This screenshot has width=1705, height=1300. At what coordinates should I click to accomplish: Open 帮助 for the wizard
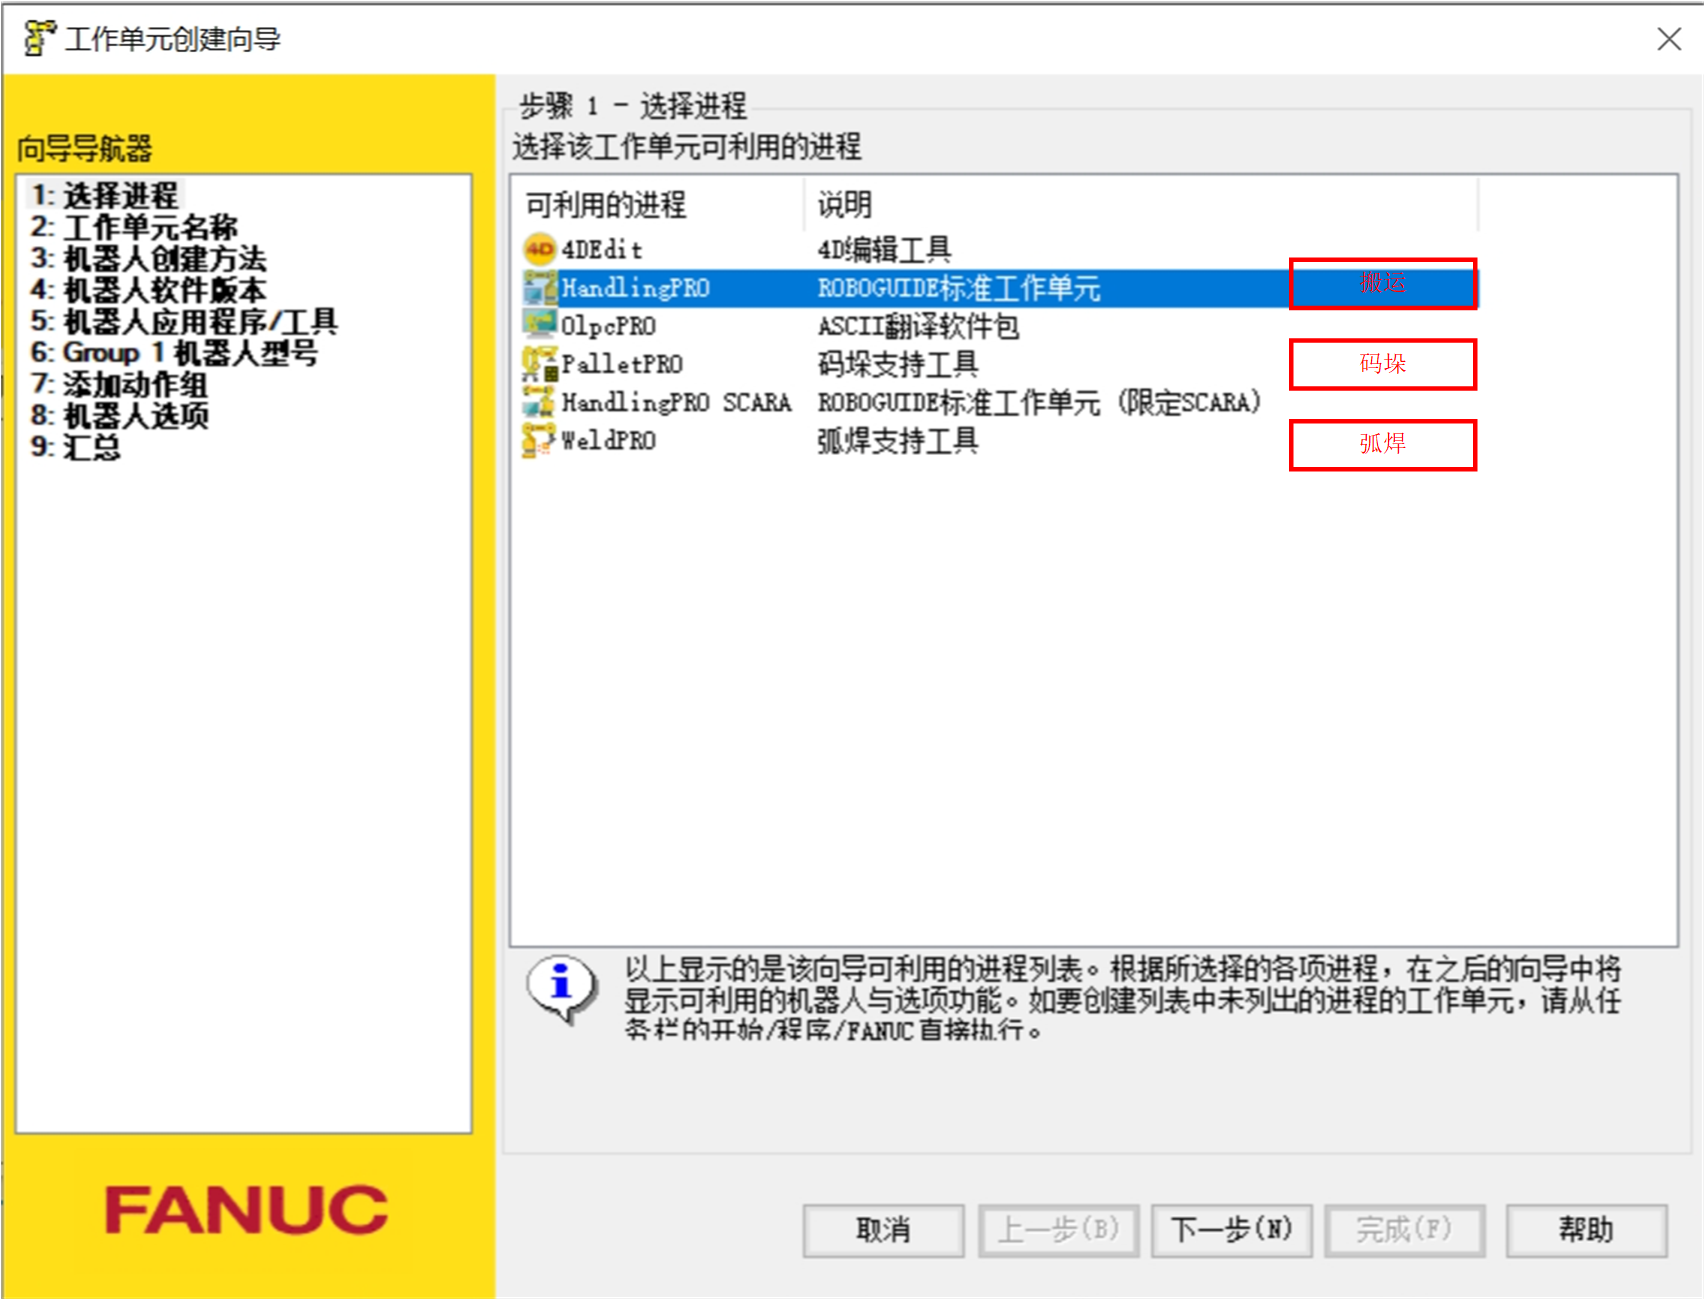click(1585, 1230)
